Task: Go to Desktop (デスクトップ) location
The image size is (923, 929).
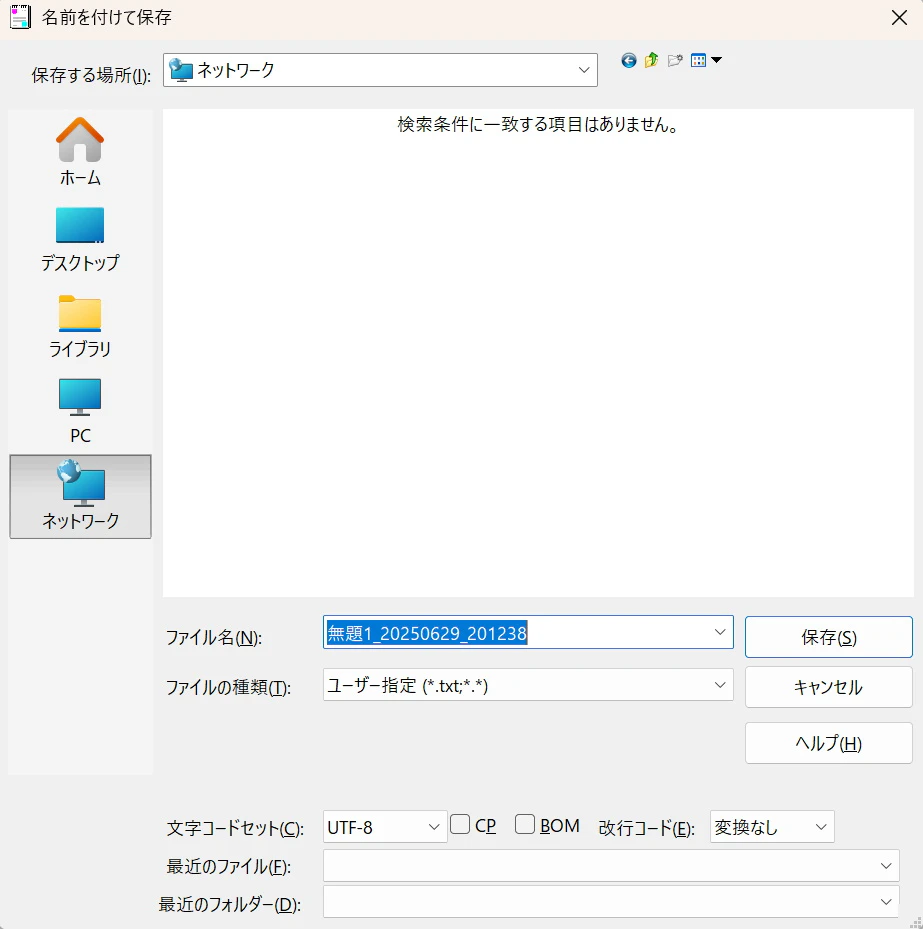Action: 80,239
